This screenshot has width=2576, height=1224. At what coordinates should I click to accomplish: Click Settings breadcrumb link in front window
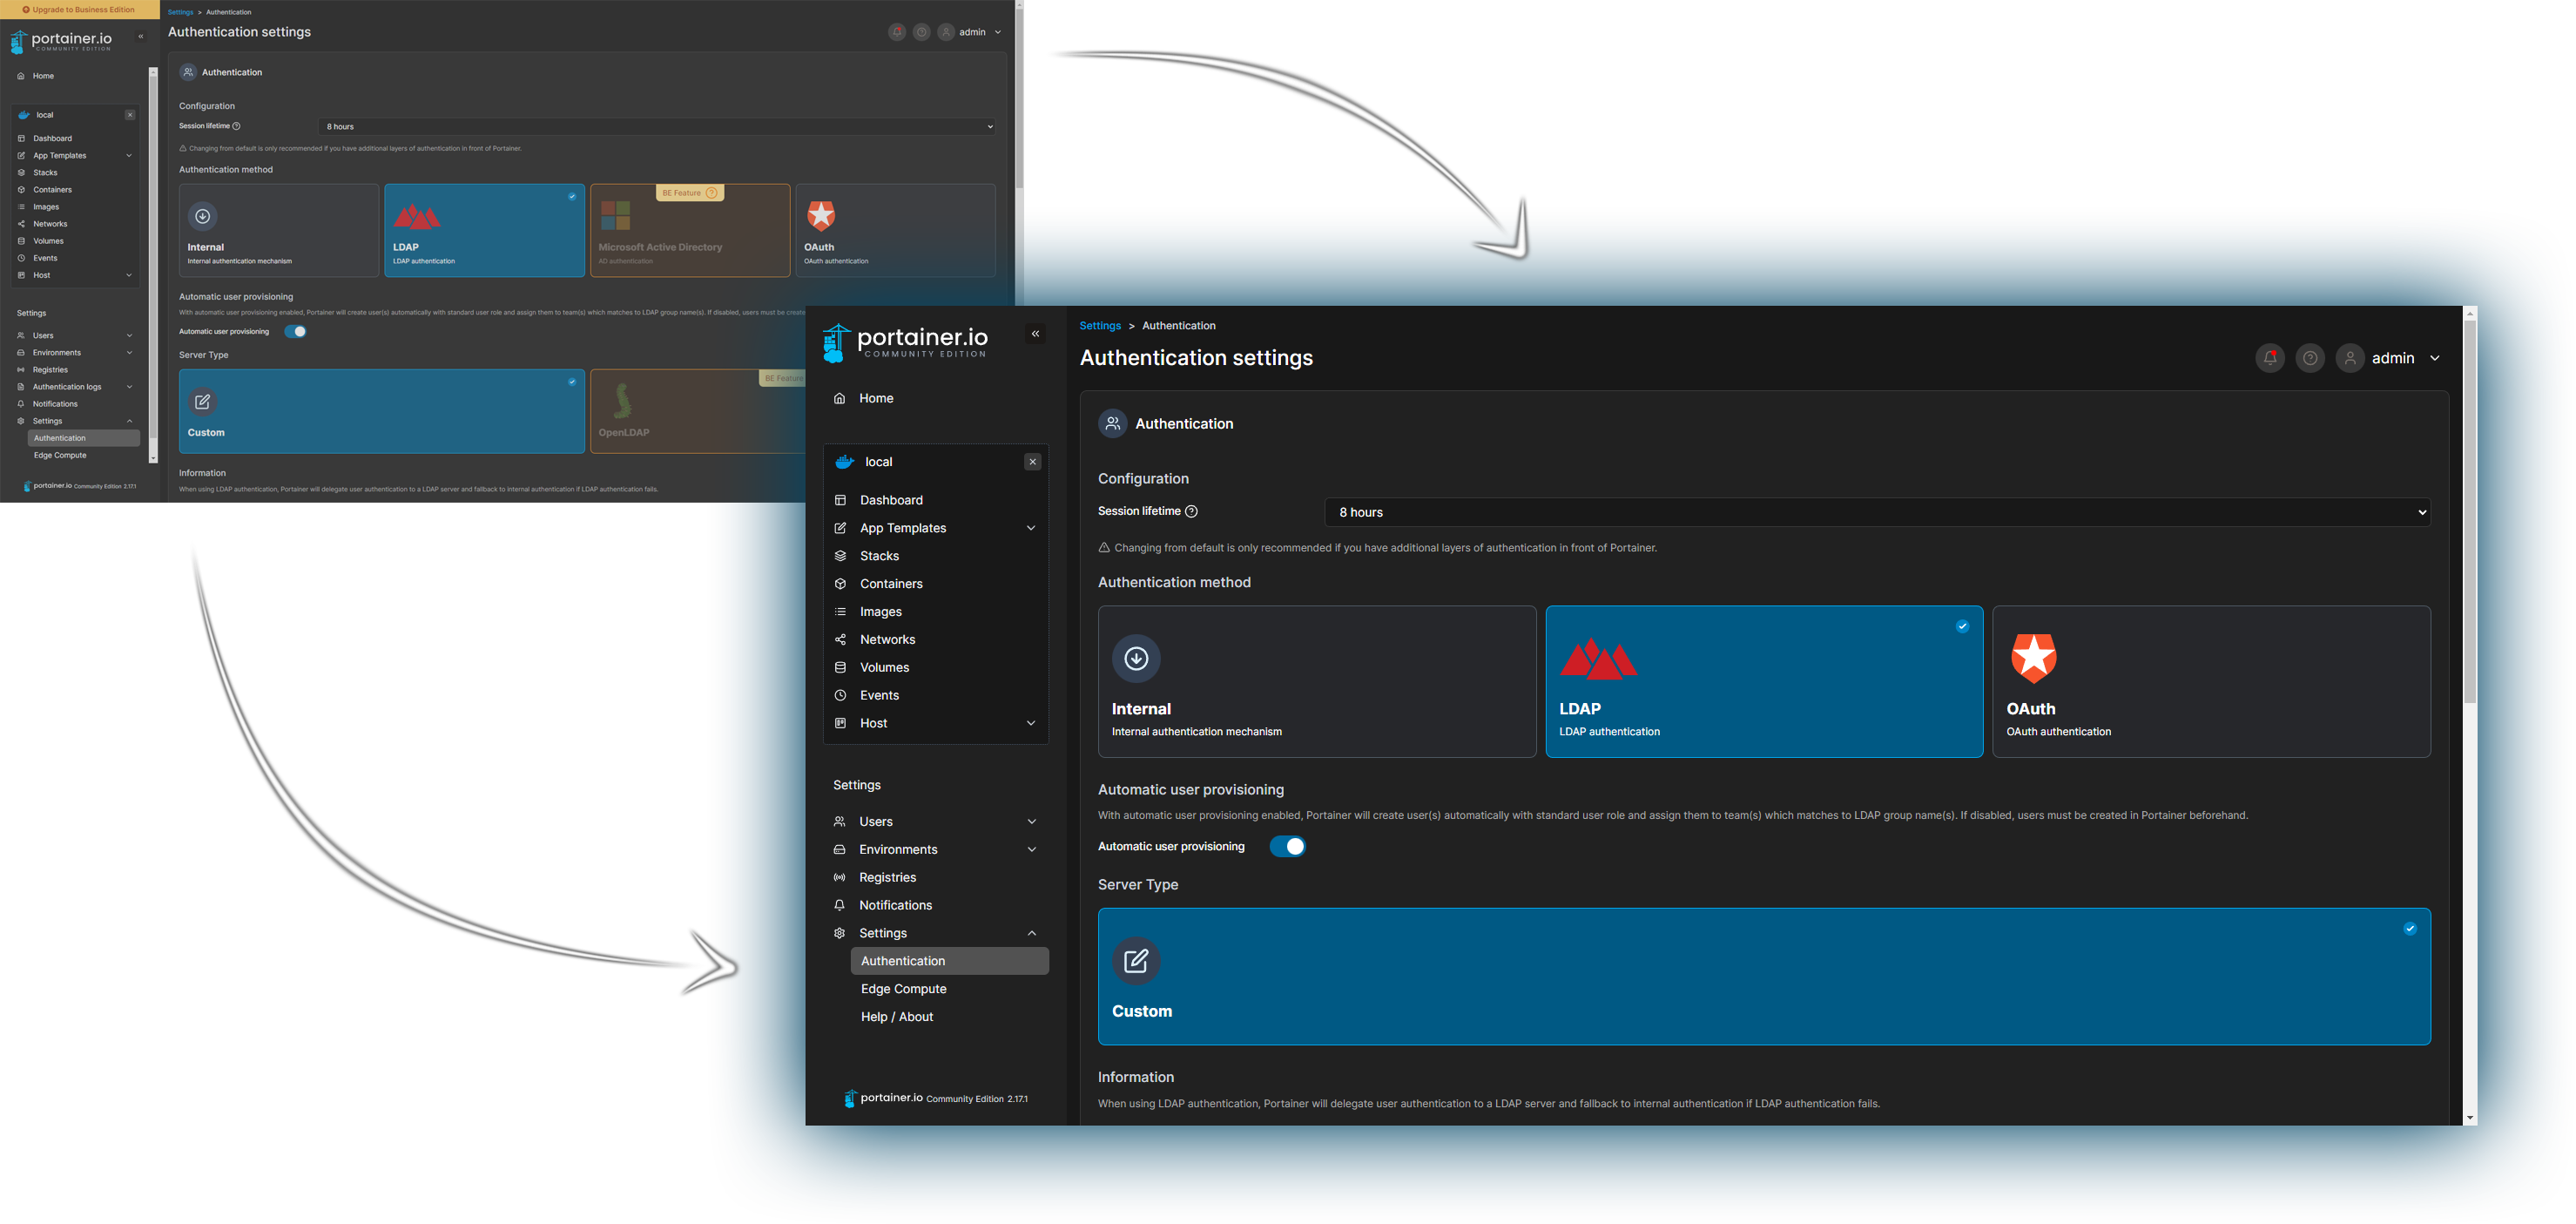click(x=1100, y=326)
